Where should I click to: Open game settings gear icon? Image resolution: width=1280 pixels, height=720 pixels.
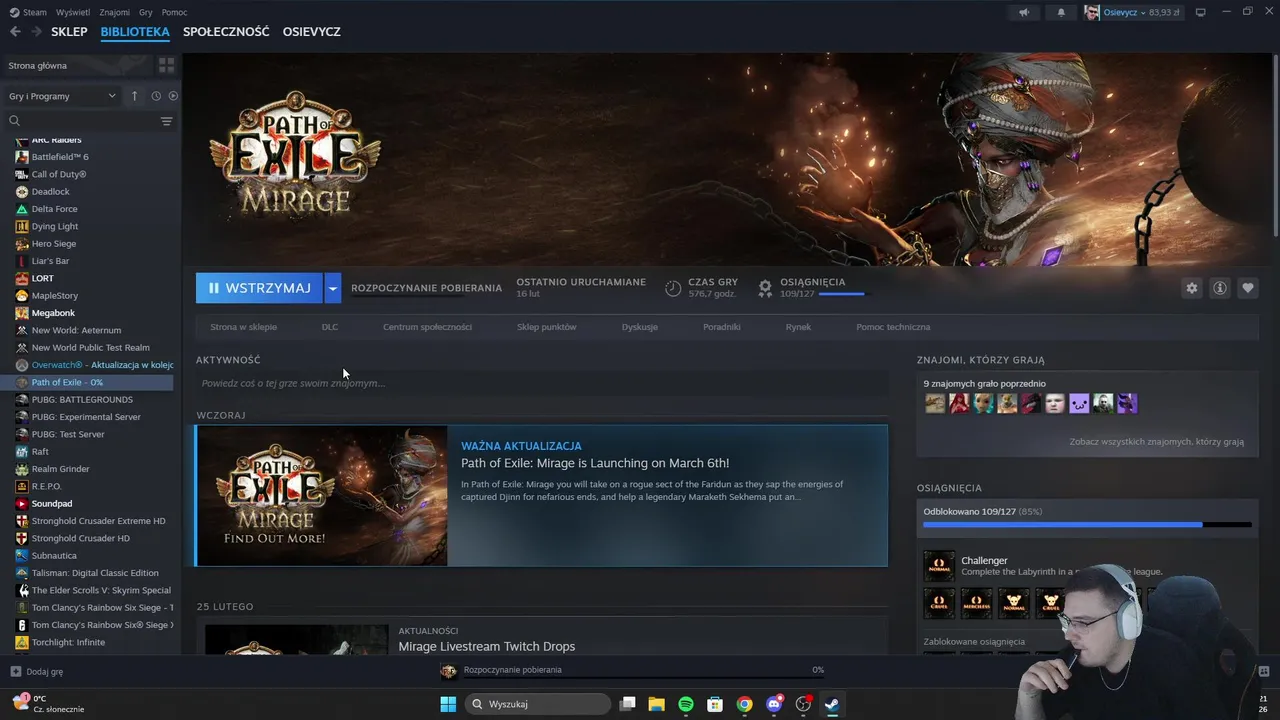click(1191, 288)
